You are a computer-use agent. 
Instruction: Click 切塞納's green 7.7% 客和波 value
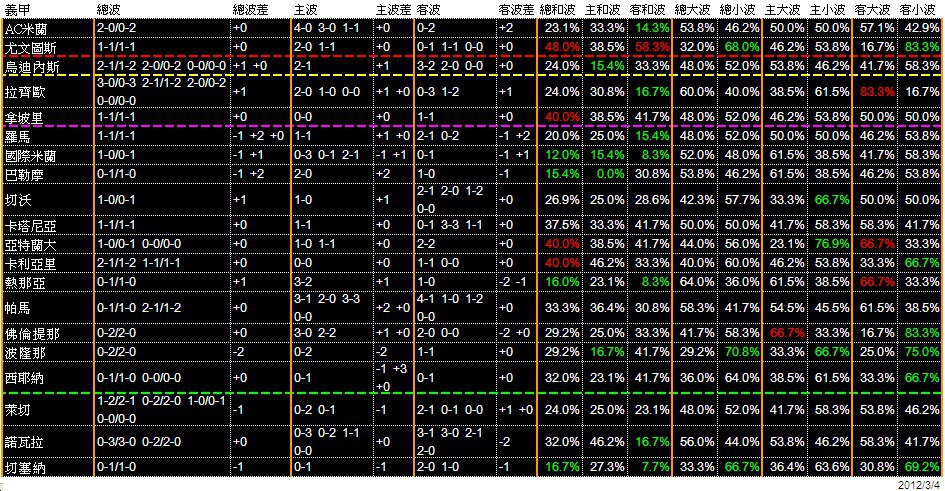pyautogui.click(x=655, y=467)
